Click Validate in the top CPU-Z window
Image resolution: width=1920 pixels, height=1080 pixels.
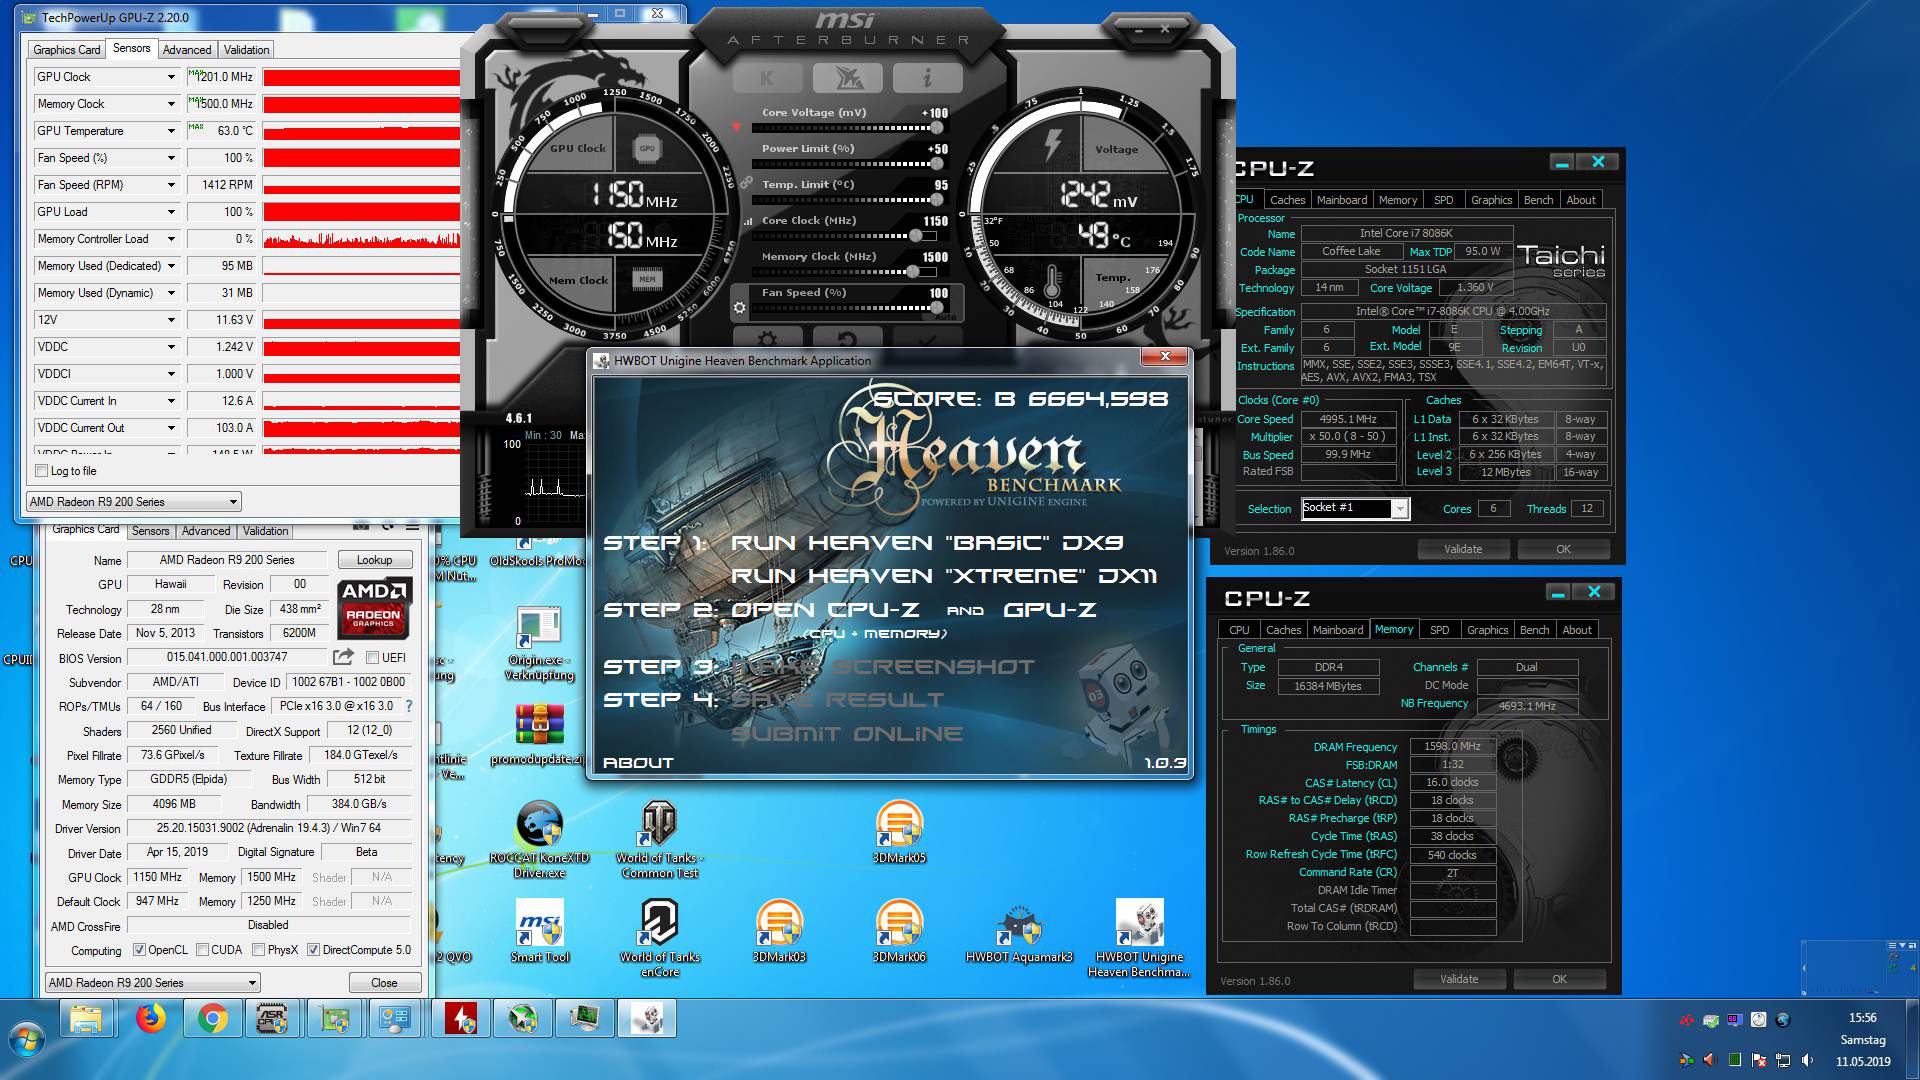(x=1463, y=549)
